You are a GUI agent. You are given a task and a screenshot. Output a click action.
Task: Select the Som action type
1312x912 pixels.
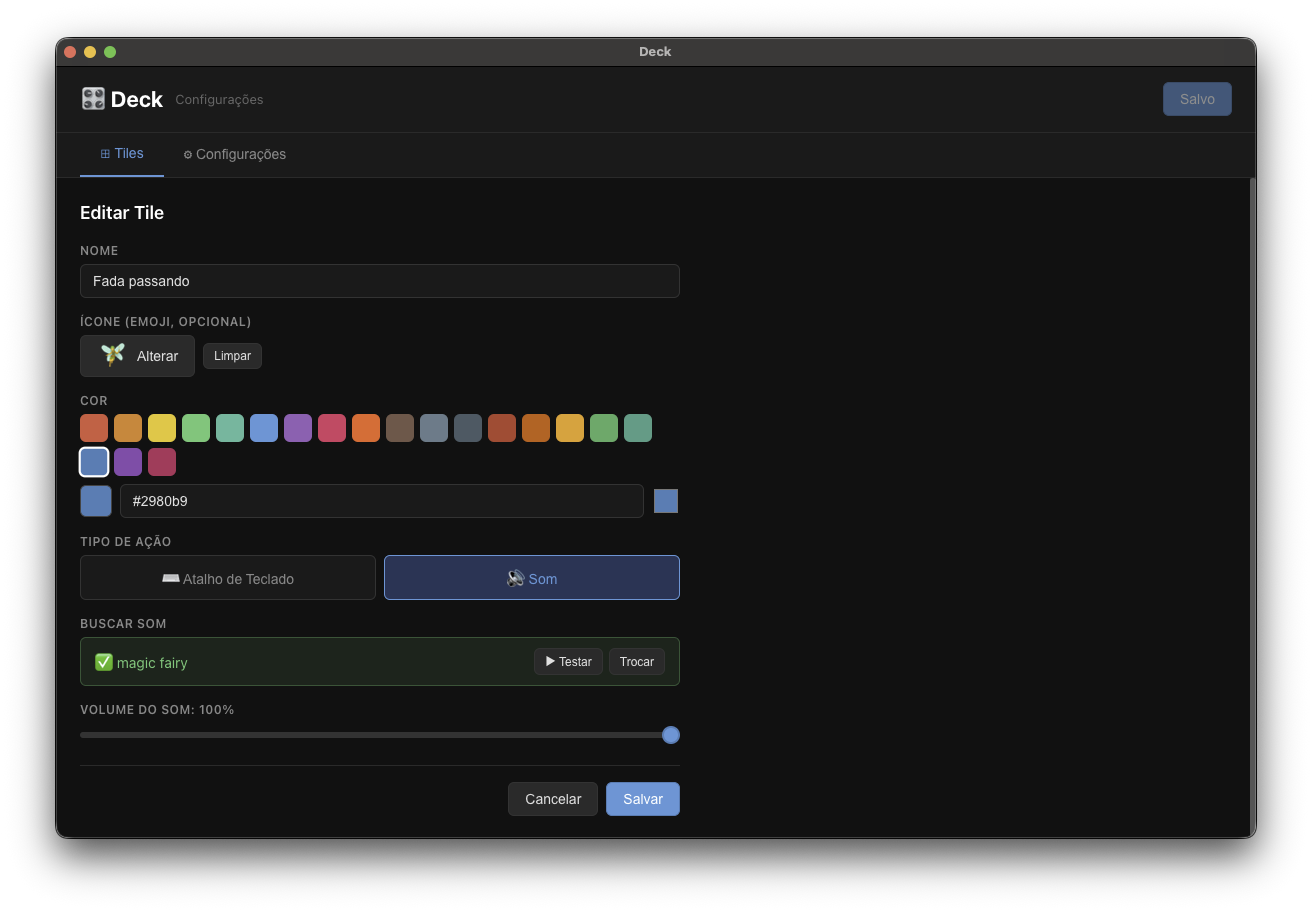(x=532, y=578)
